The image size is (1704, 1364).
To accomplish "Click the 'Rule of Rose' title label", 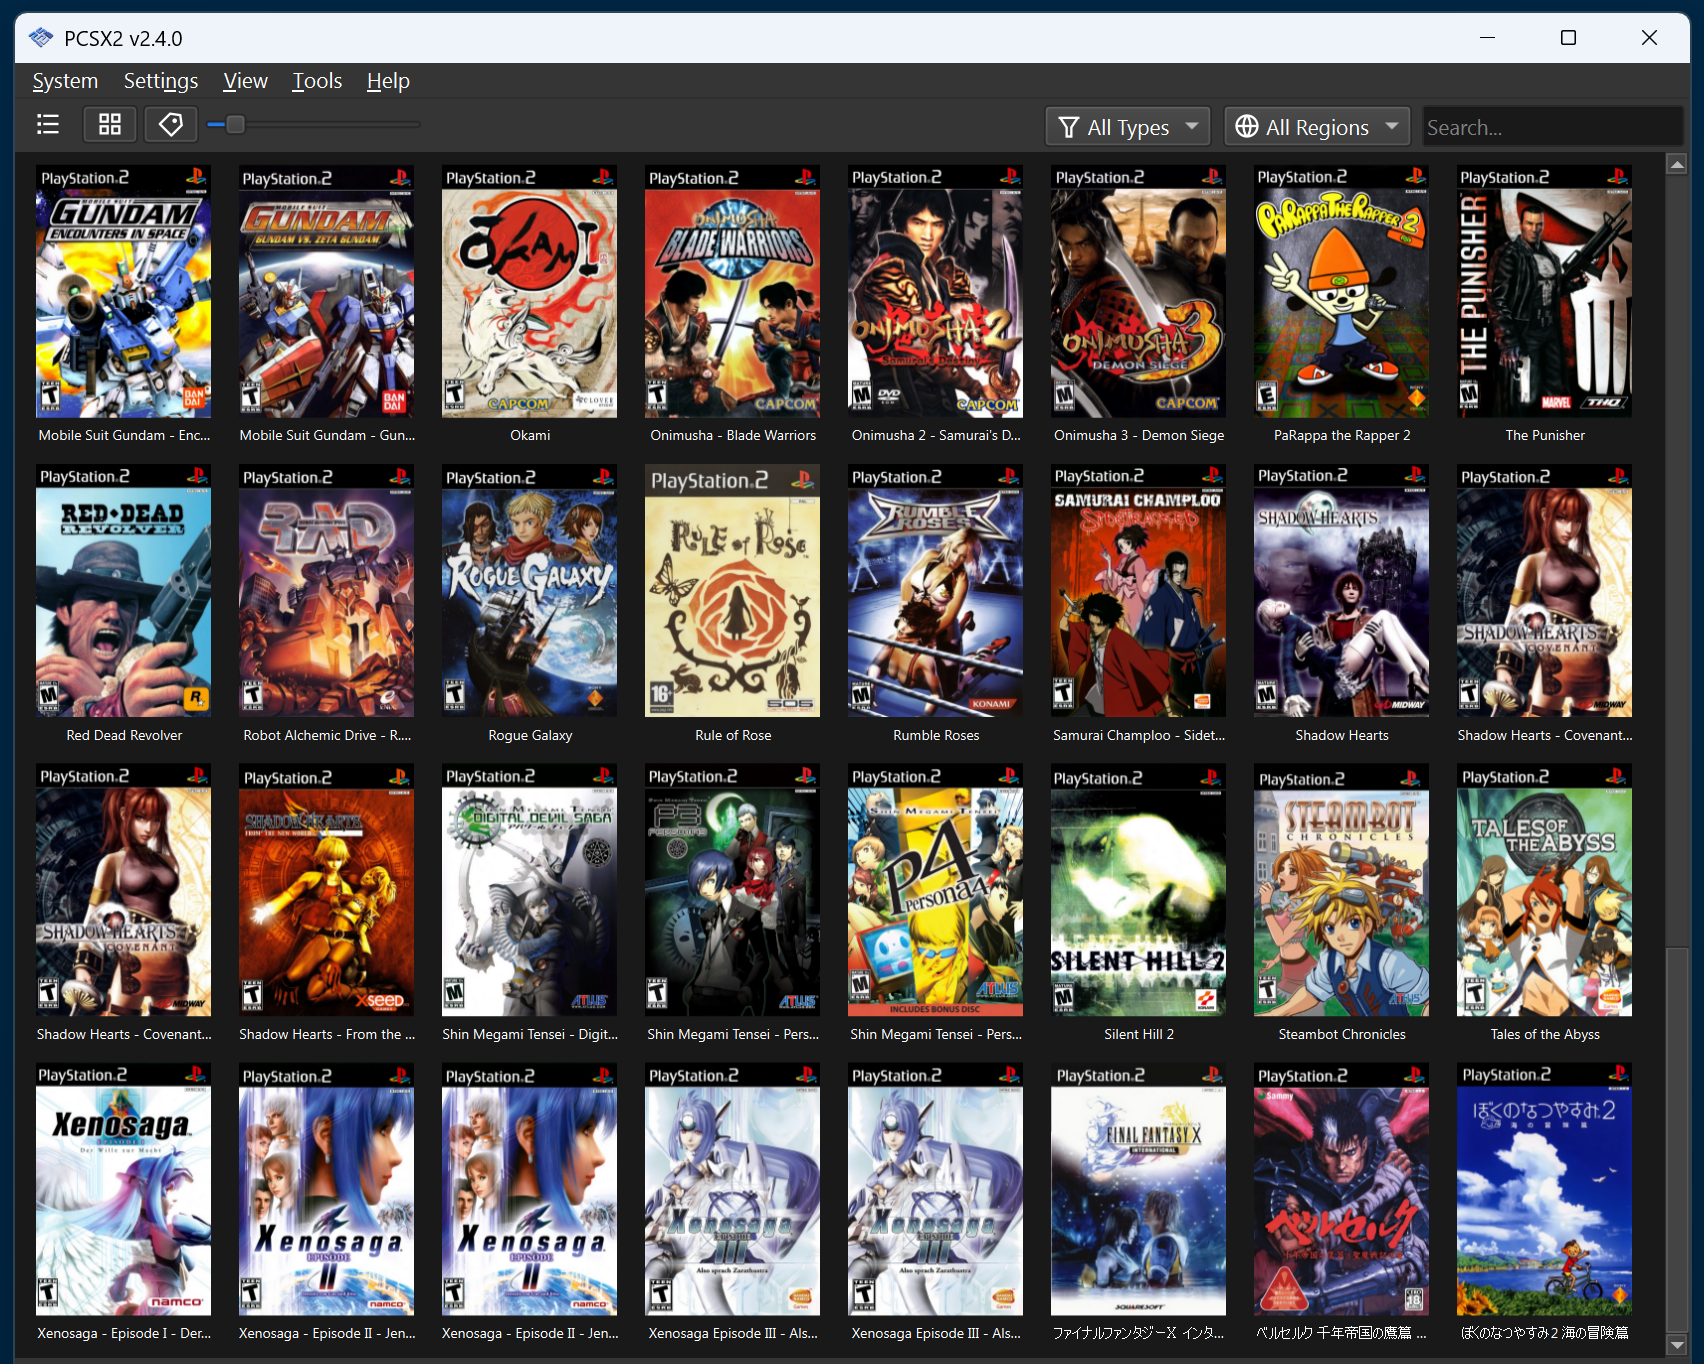I will tap(733, 735).
